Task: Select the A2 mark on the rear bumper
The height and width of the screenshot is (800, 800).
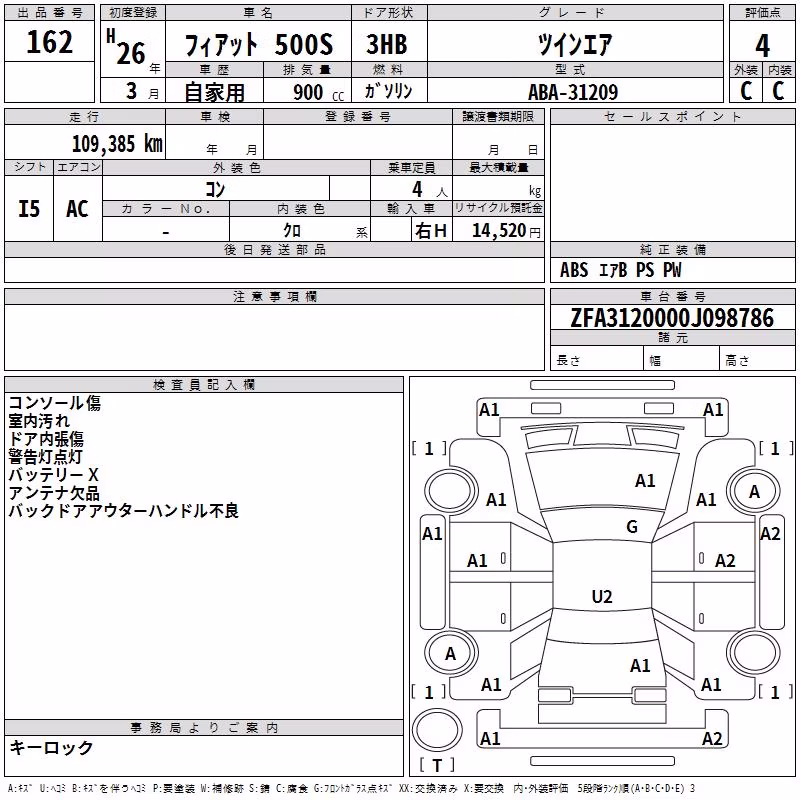Action: coord(712,738)
